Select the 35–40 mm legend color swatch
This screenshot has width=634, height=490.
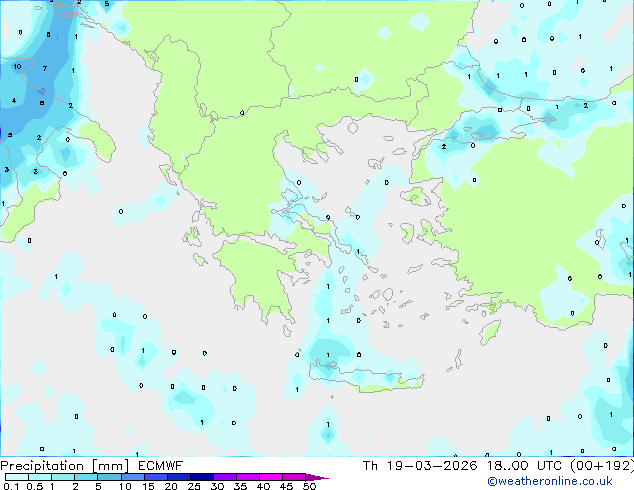point(248,477)
